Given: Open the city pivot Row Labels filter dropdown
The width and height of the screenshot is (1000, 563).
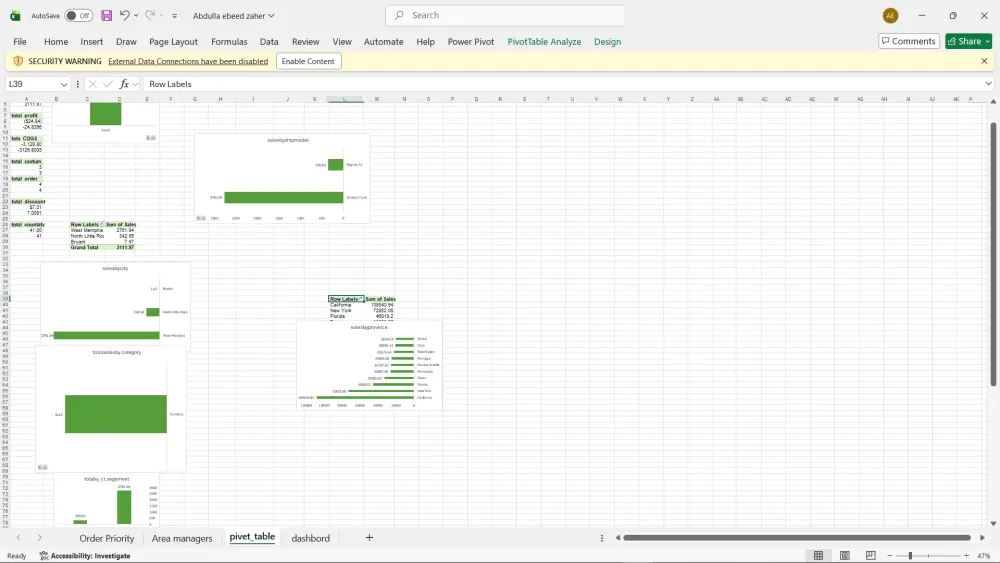Looking at the screenshot, I should pos(101,224).
